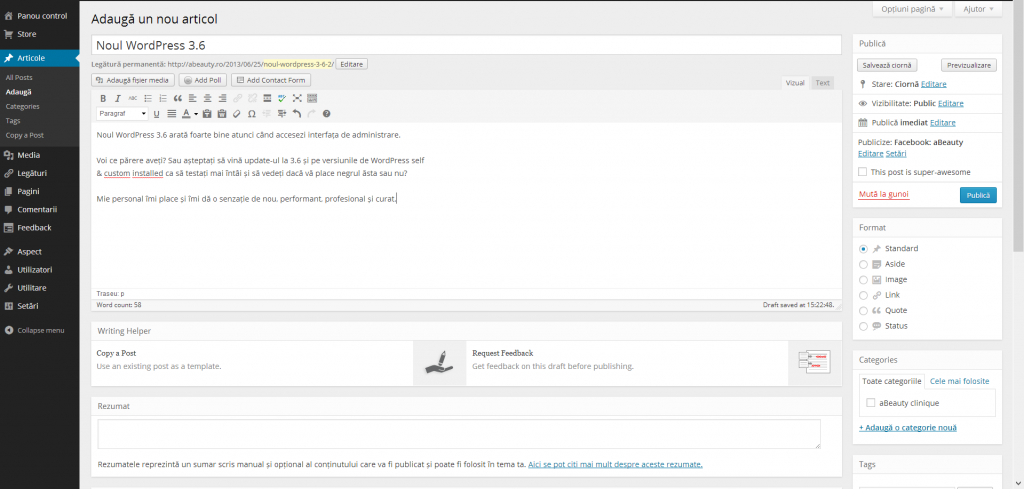Insert a custom character (Omega)
This screenshot has width=1024, height=489.
click(251, 114)
